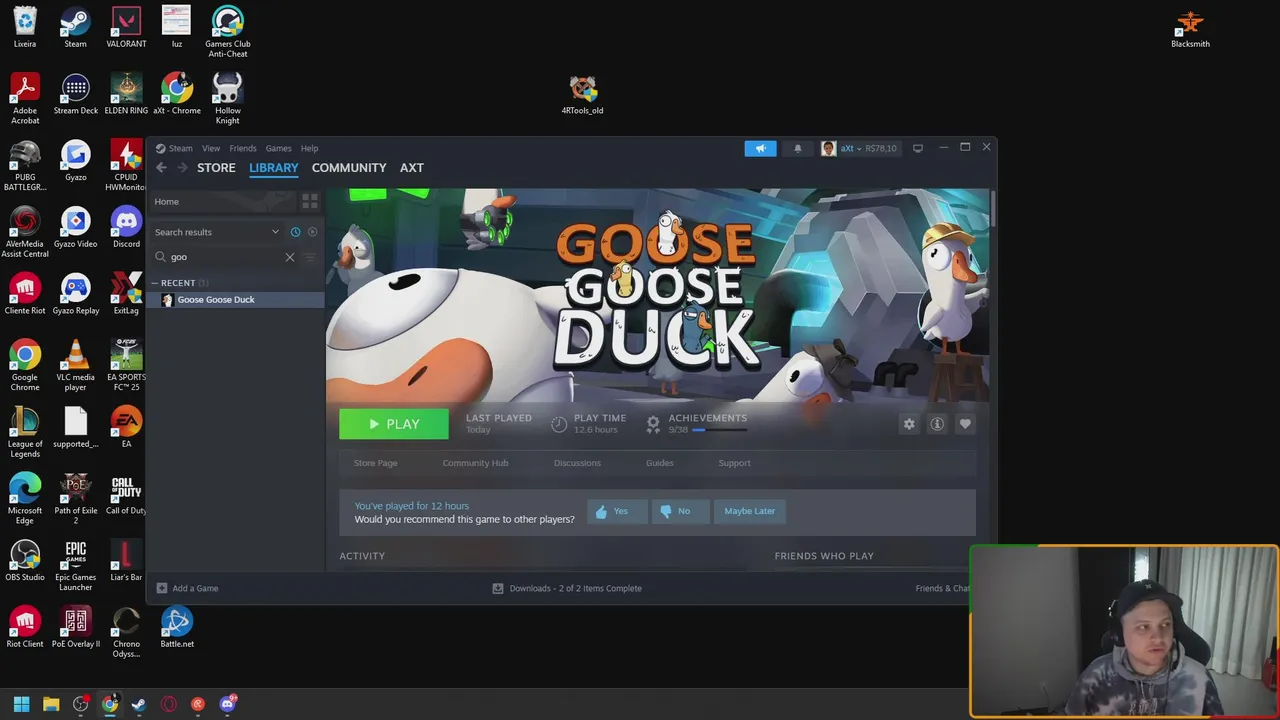The image size is (1280, 720).
Task: Click the Steam page vertical scrollbar
Action: pos(992,210)
